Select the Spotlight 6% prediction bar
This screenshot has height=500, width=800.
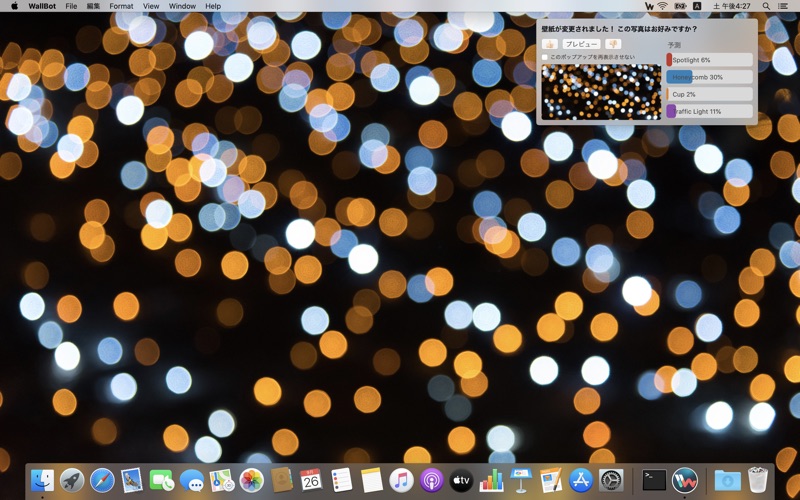tap(710, 60)
